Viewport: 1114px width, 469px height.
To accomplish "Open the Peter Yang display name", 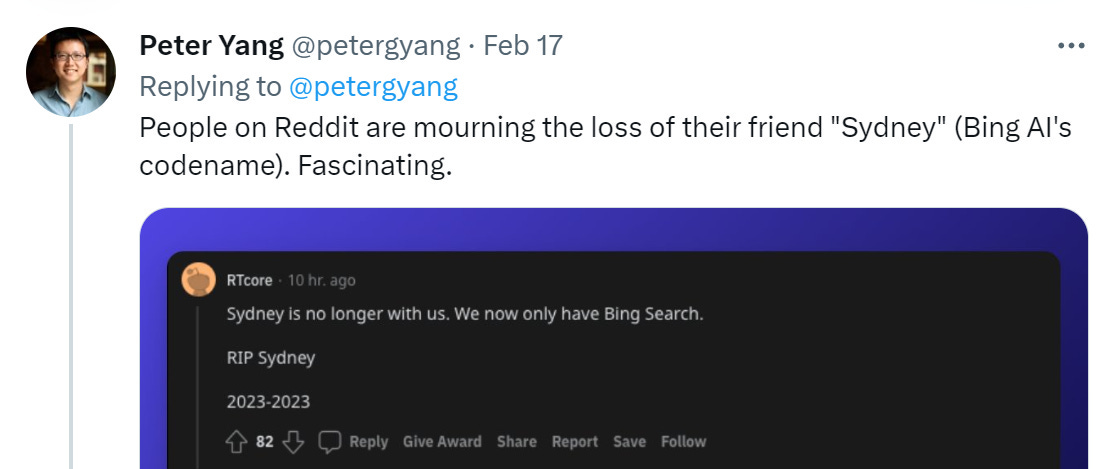I will coord(211,46).
